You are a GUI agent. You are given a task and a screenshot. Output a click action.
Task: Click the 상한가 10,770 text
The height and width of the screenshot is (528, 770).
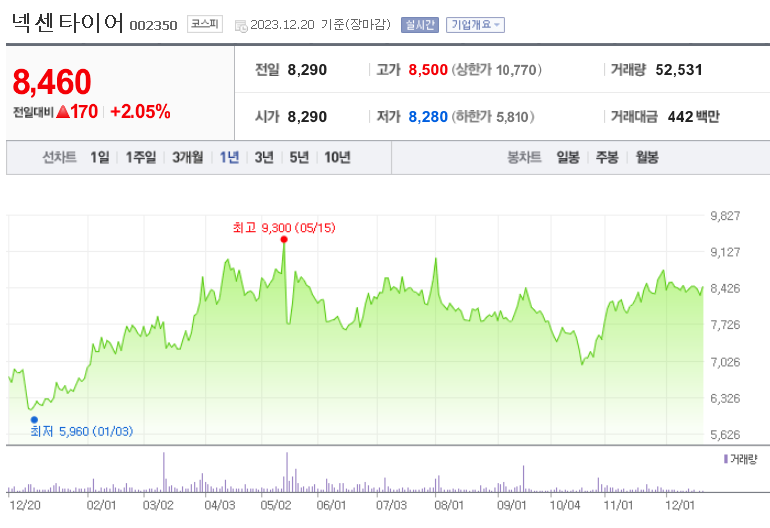pos(496,70)
